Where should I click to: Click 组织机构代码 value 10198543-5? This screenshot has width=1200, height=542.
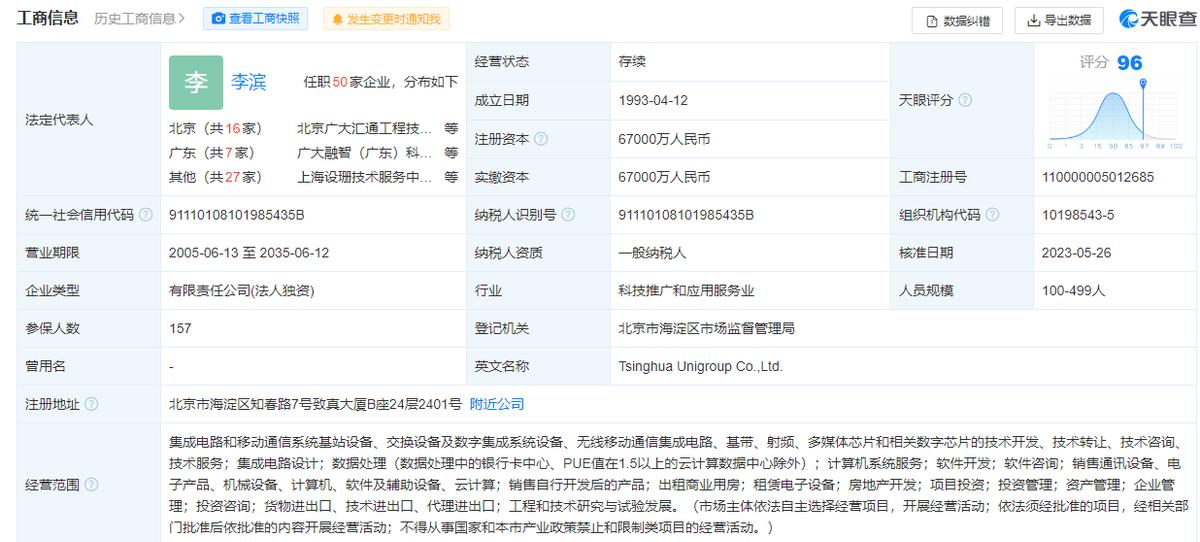click(1077, 215)
